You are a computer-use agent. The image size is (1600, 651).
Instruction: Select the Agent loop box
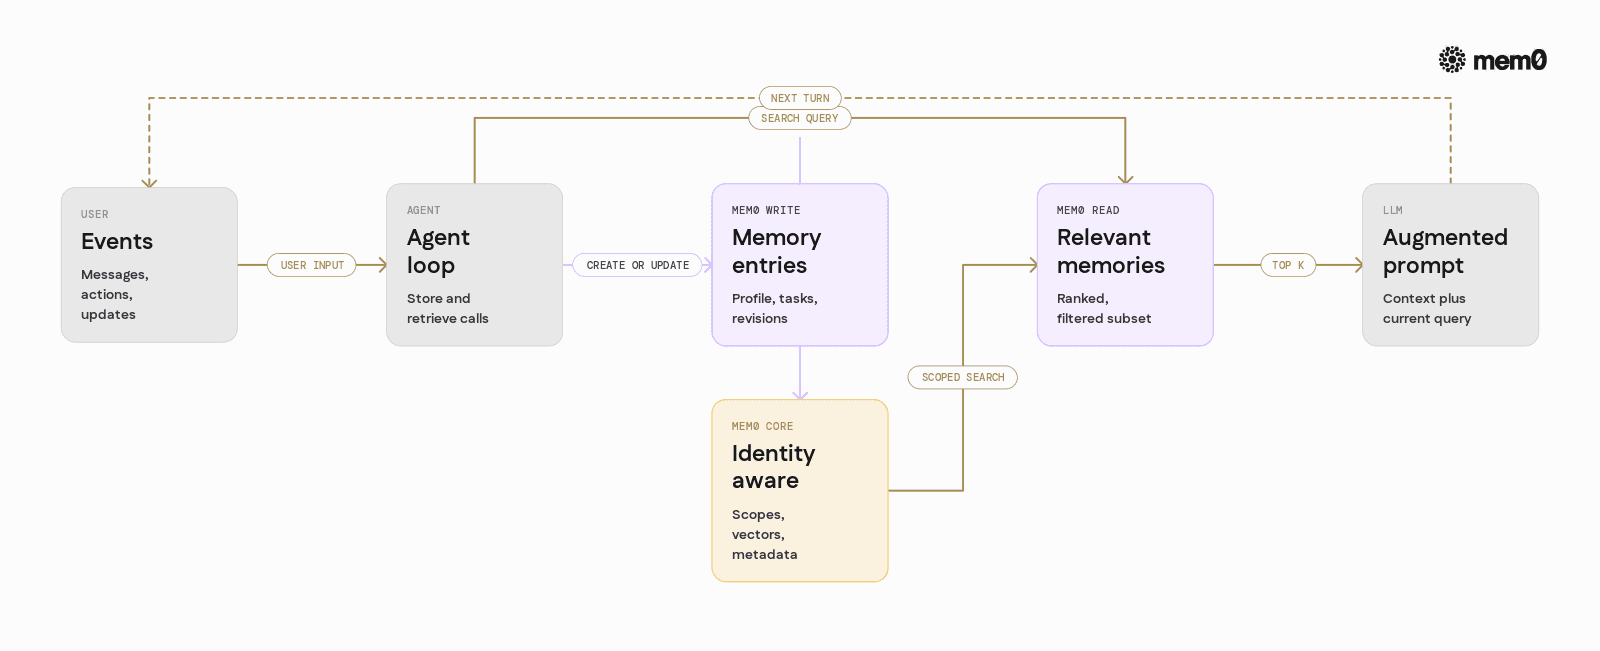(x=475, y=265)
